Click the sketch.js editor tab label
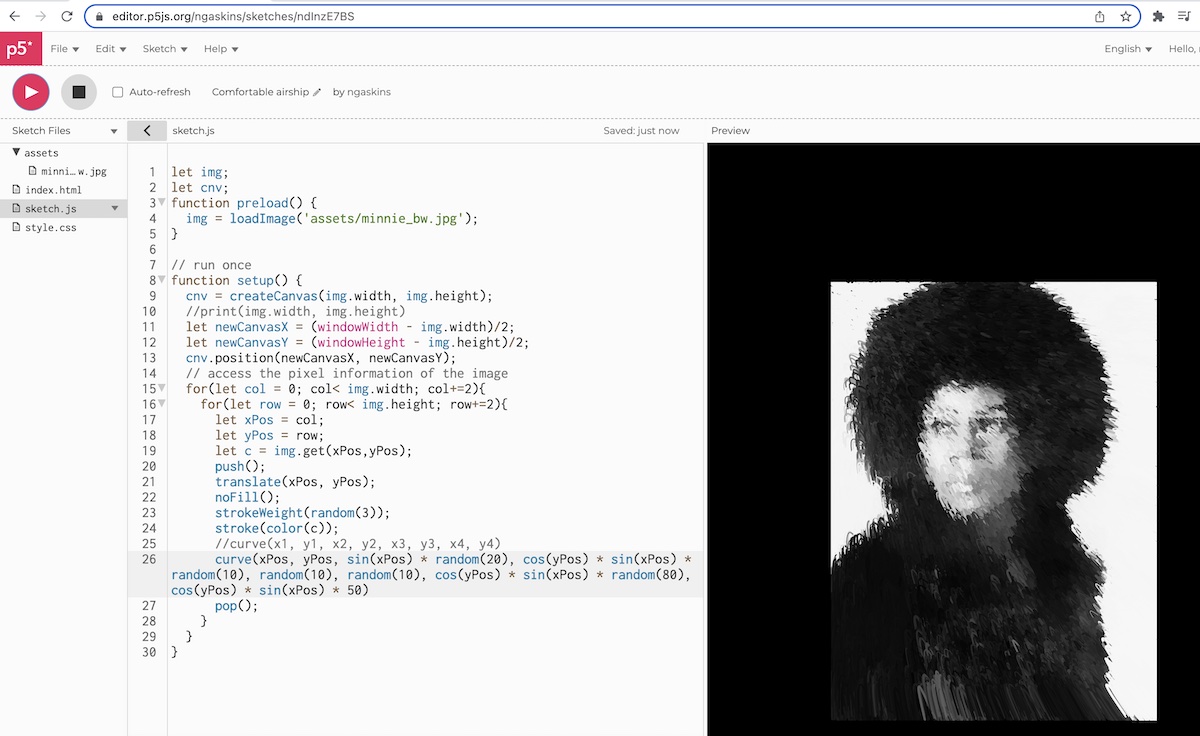Screen dimensions: 1200x736 (193, 131)
